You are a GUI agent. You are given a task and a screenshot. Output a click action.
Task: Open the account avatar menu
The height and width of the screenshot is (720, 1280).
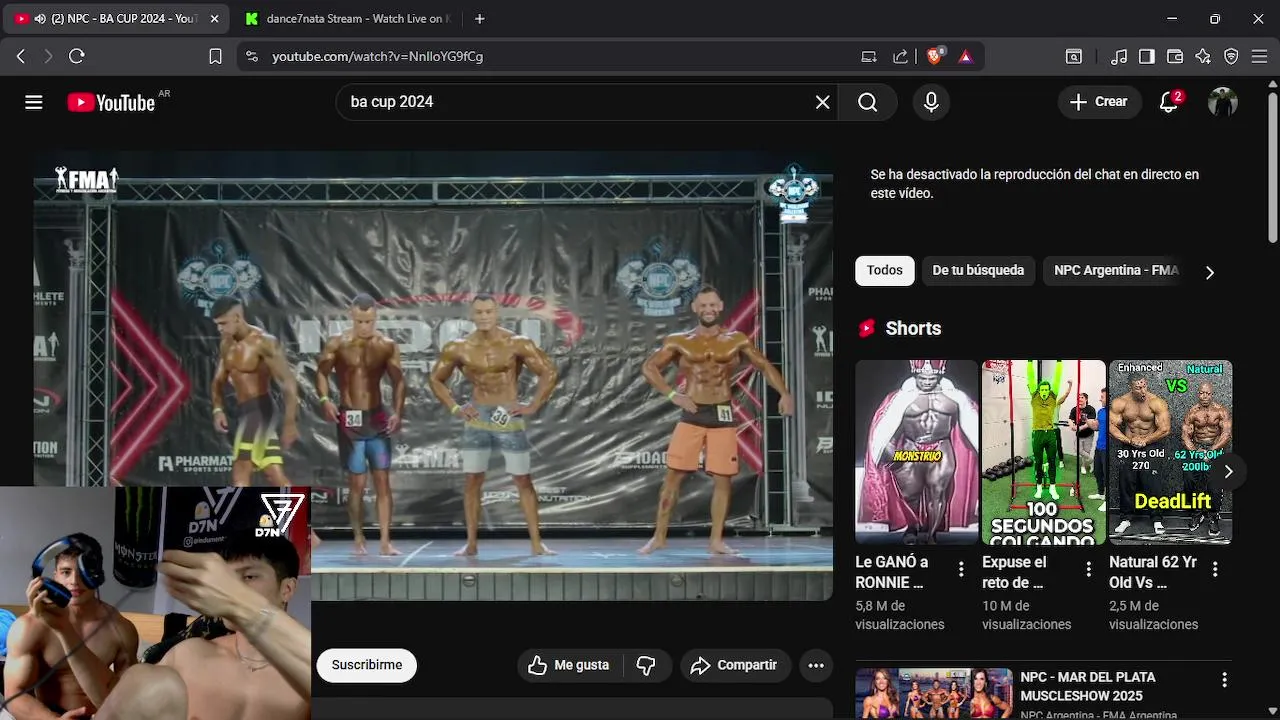coord(1222,102)
